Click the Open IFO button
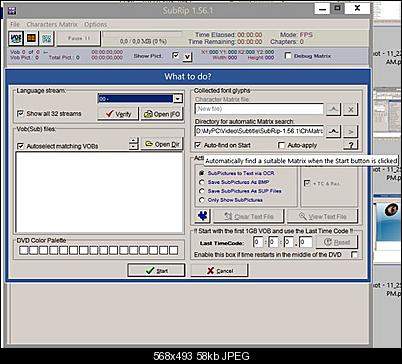Viewport: 402px width, 364px height. pyautogui.click(x=162, y=114)
